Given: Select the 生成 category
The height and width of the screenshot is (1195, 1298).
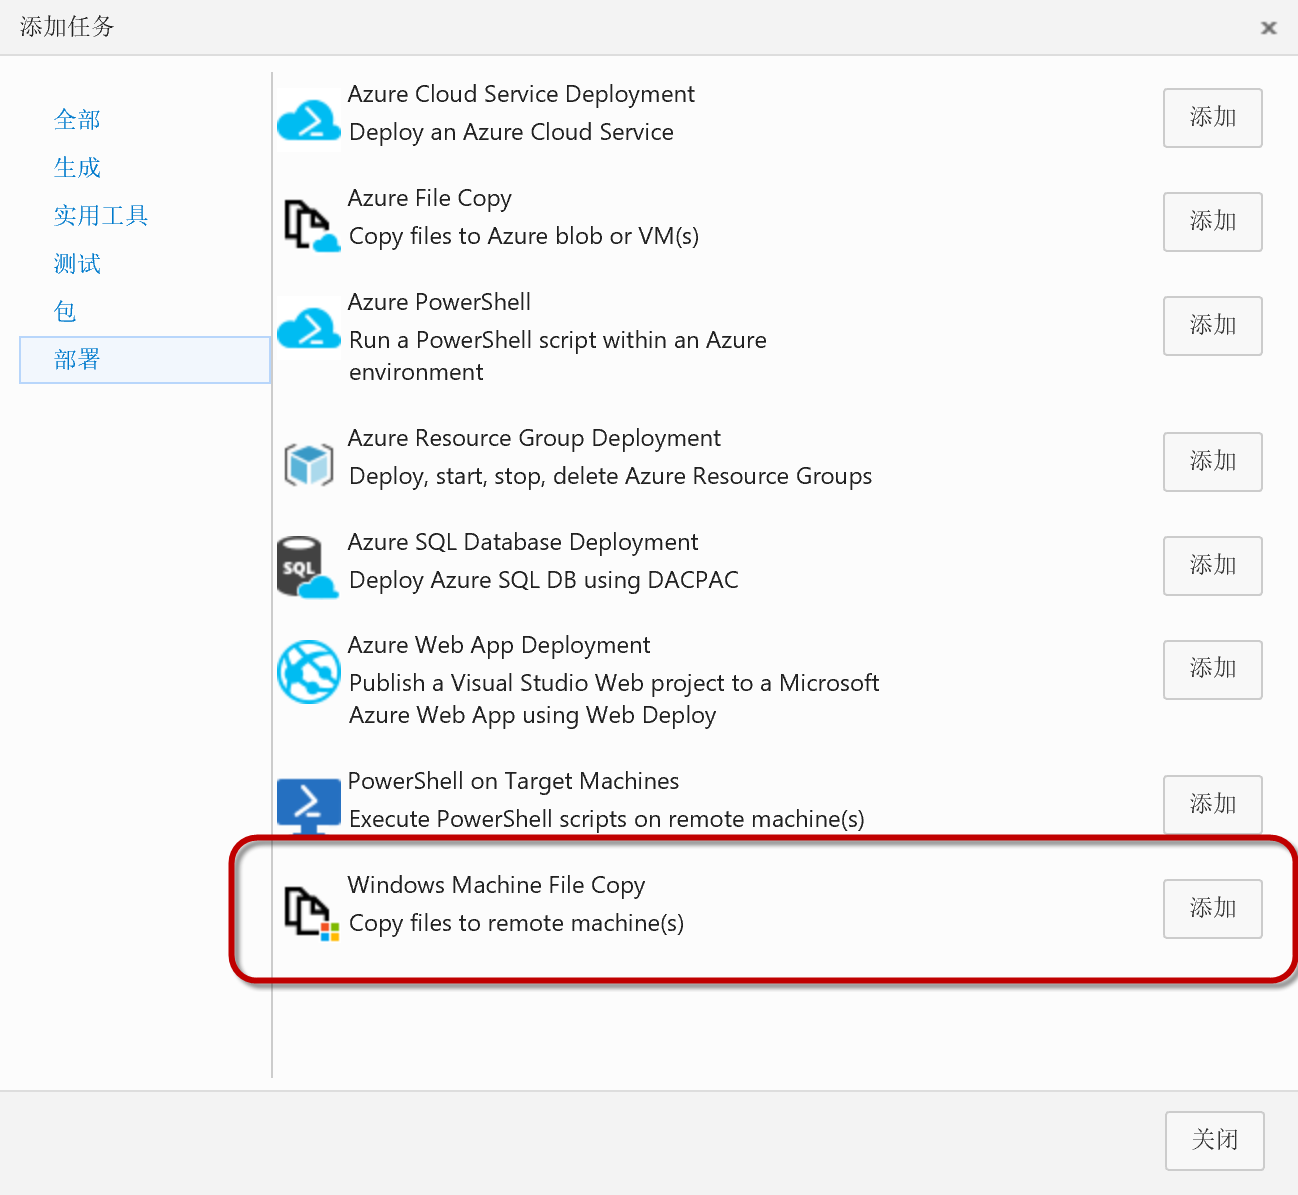Looking at the screenshot, I should pyautogui.click(x=77, y=168).
